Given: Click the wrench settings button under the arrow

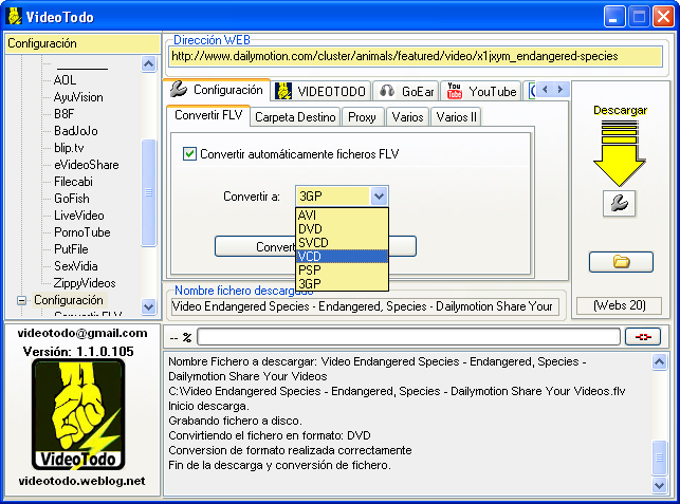Looking at the screenshot, I should [x=619, y=203].
